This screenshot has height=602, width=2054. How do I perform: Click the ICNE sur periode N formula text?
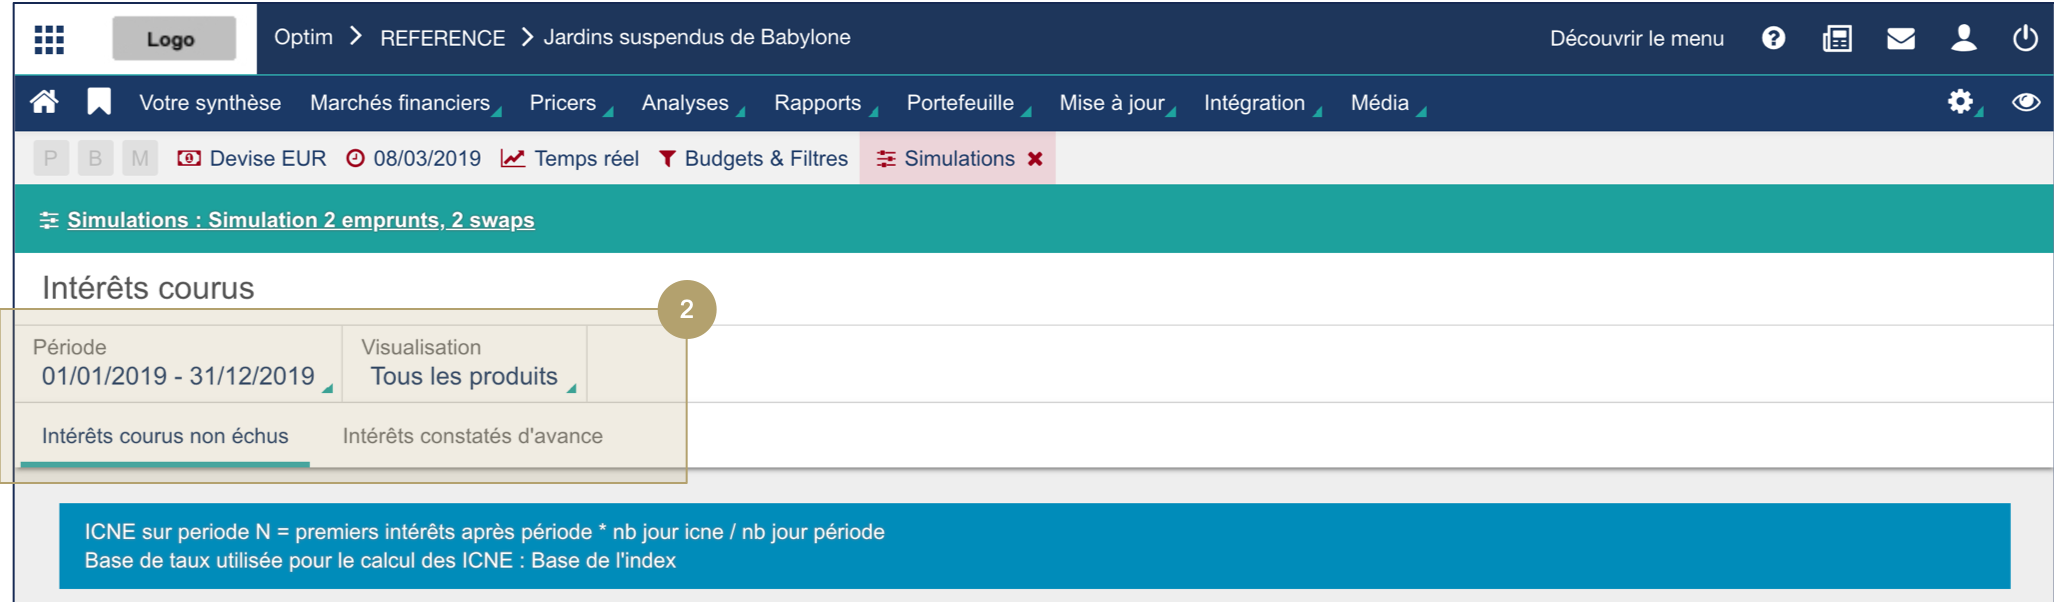(484, 532)
